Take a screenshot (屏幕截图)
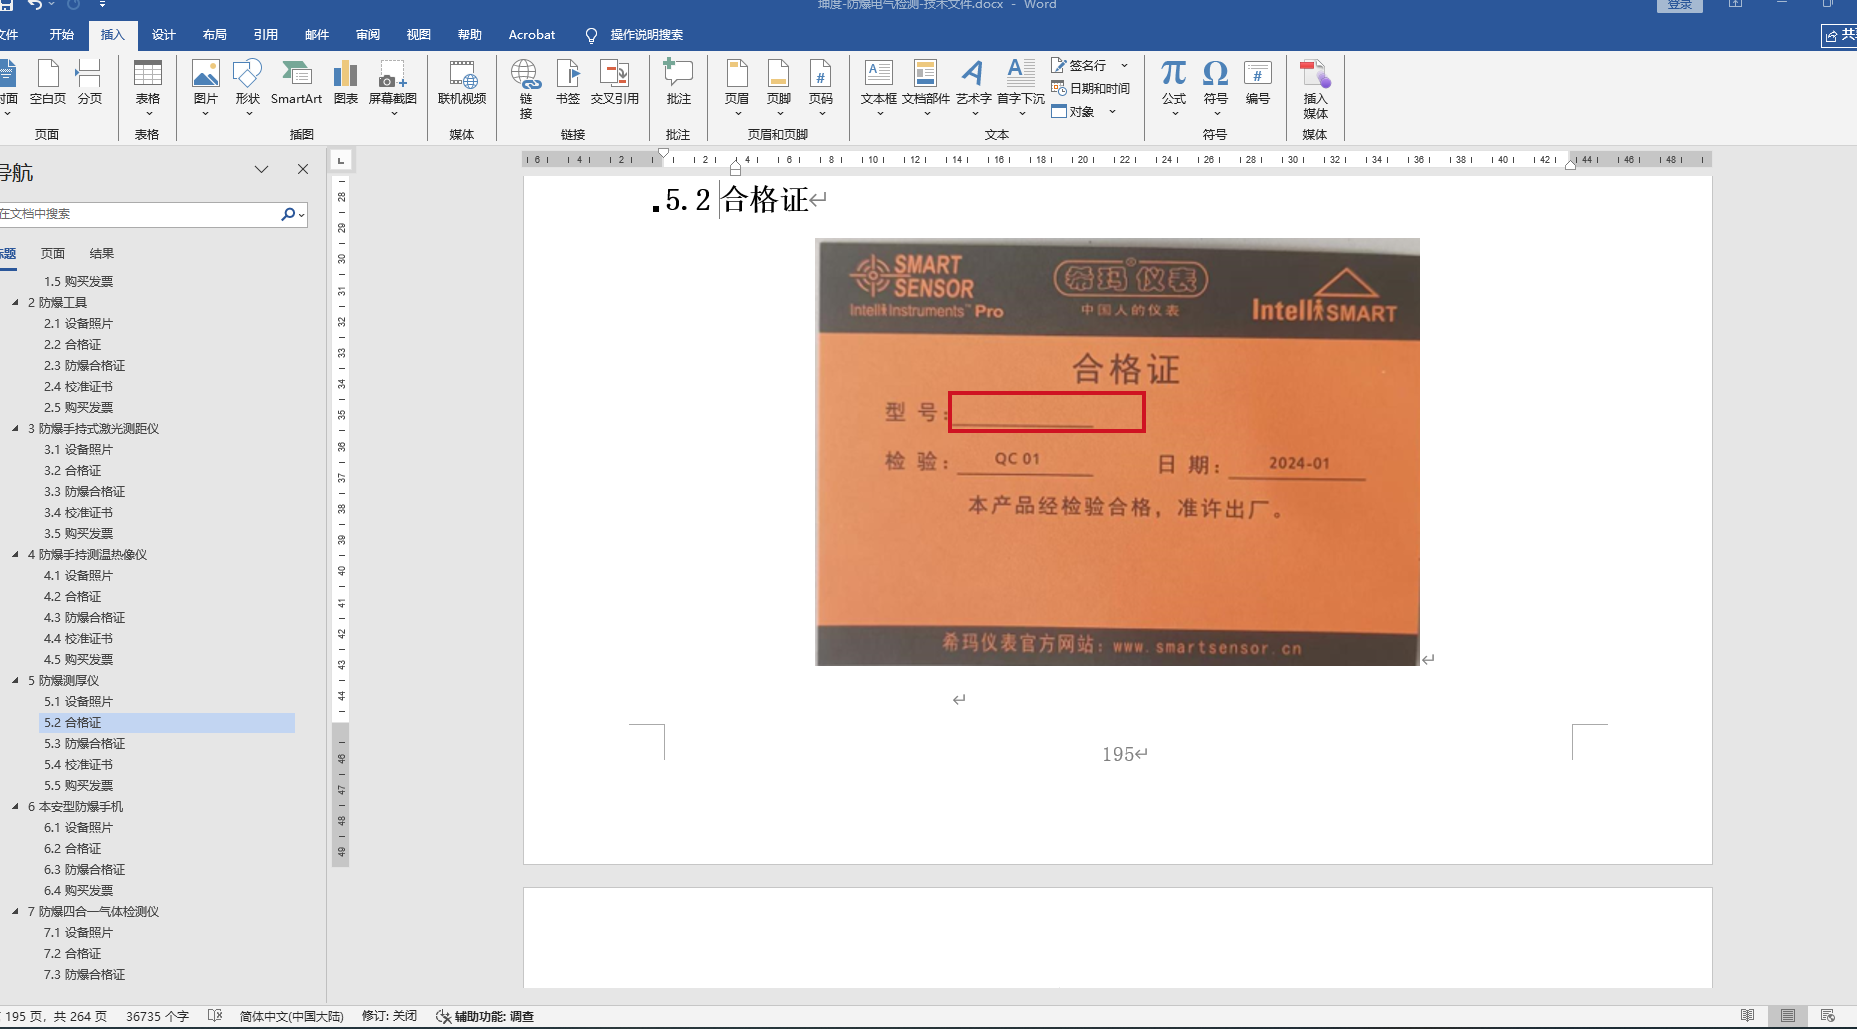This screenshot has width=1857, height=1029. (x=393, y=88)
